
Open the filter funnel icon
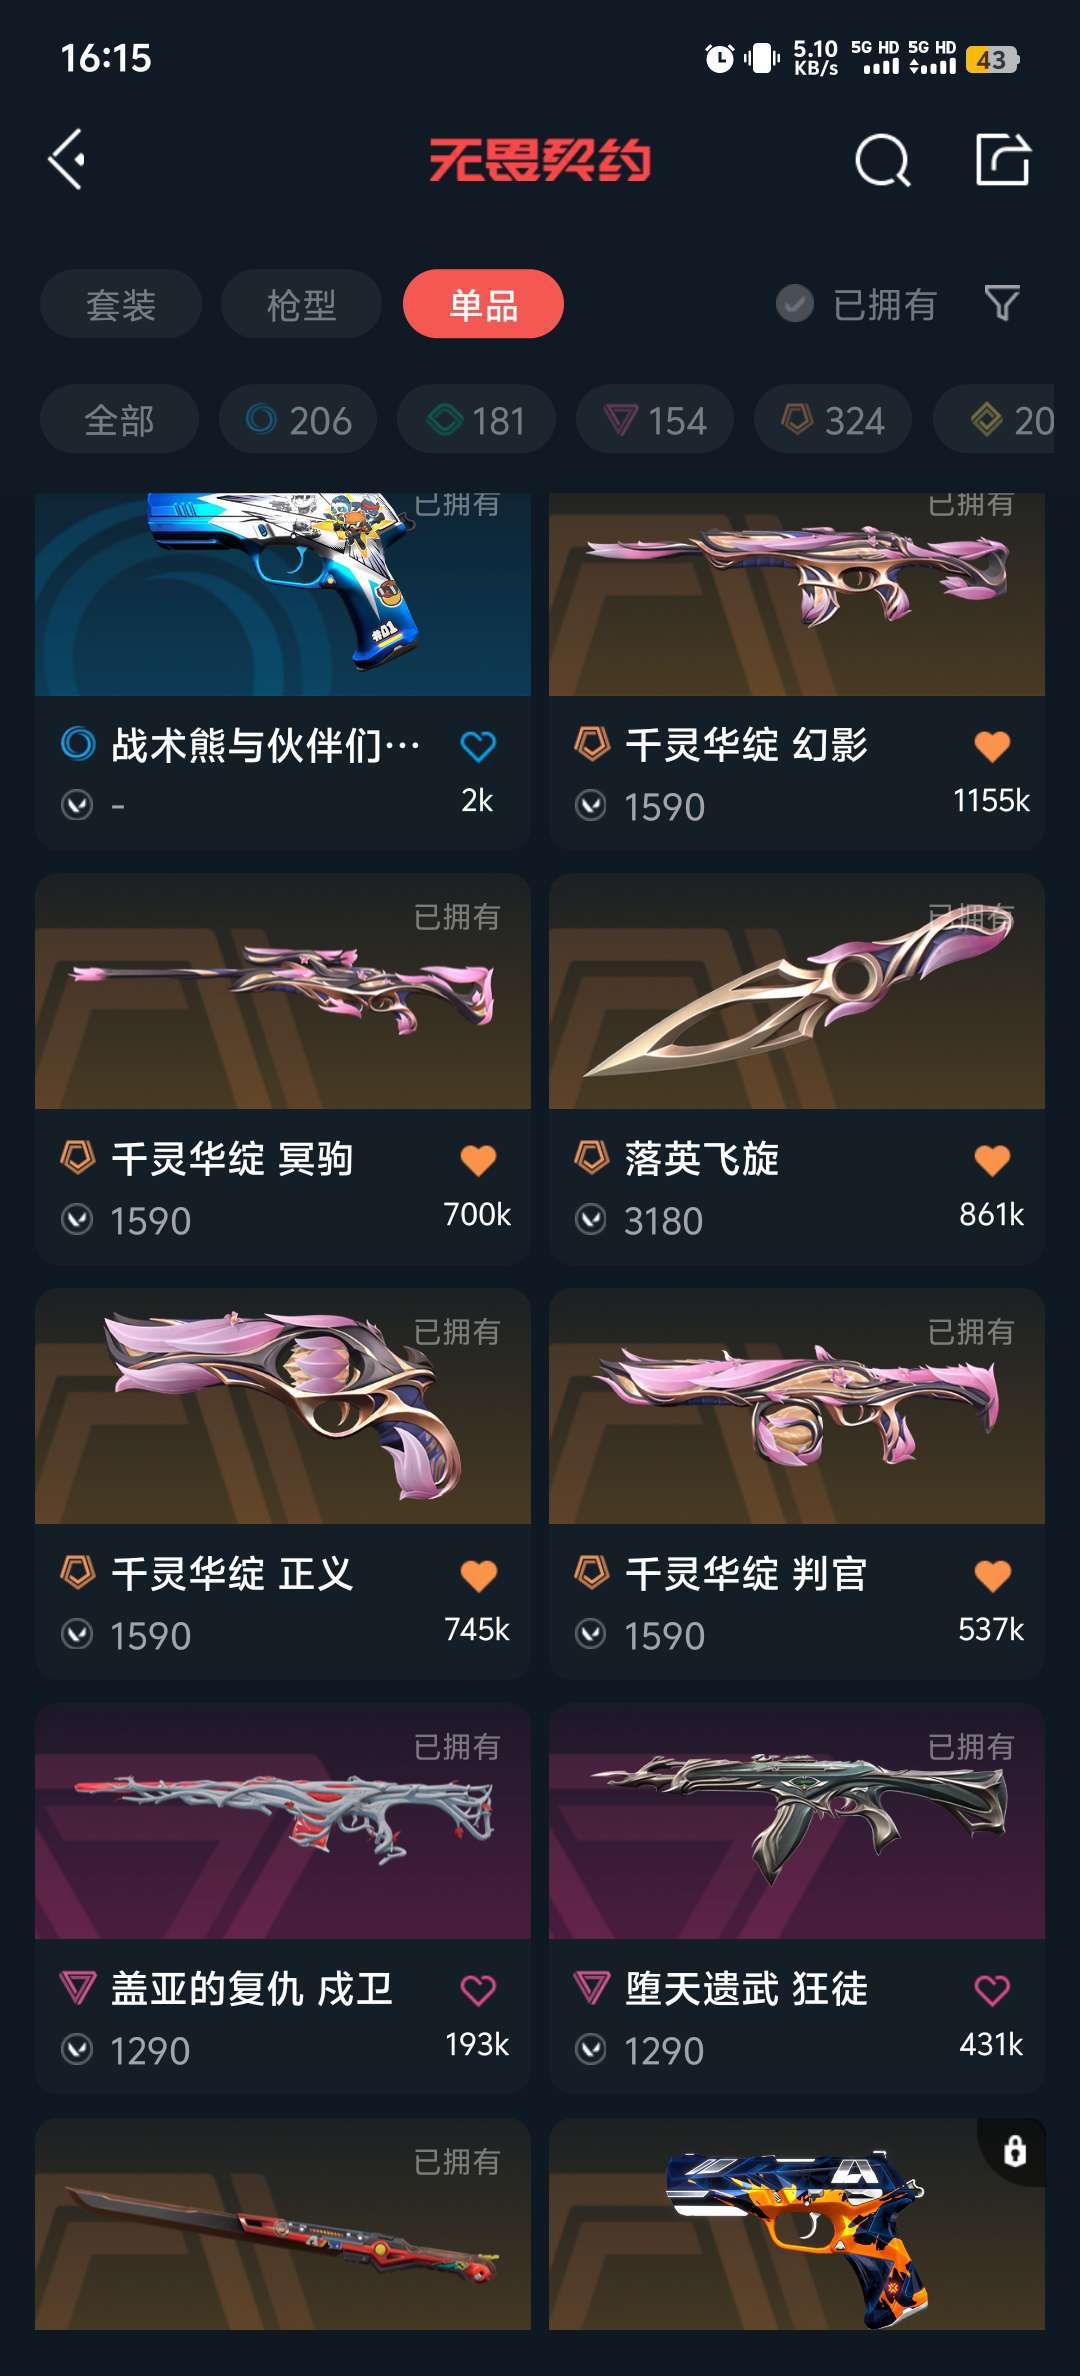(1002, 303)
